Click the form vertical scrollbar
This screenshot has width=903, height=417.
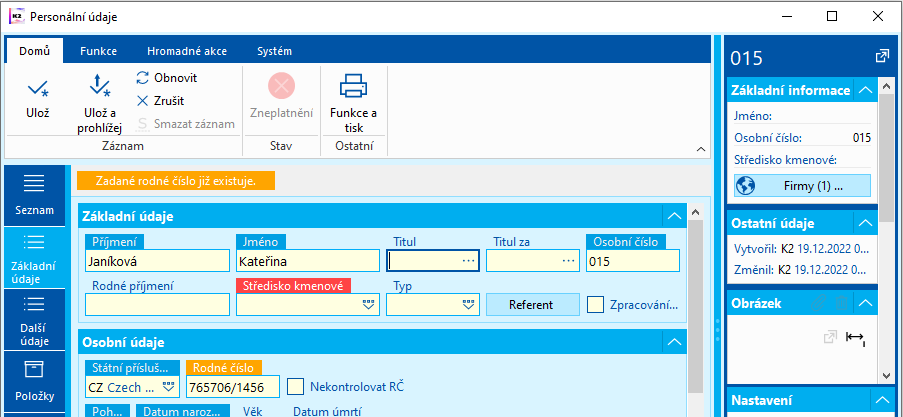[x=696, y=305]
